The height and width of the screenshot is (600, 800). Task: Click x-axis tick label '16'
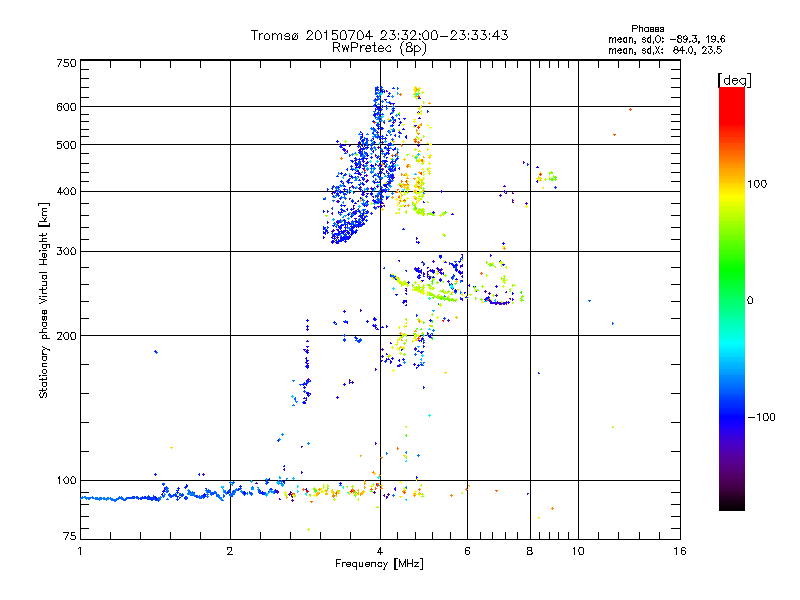pos(680,551)
